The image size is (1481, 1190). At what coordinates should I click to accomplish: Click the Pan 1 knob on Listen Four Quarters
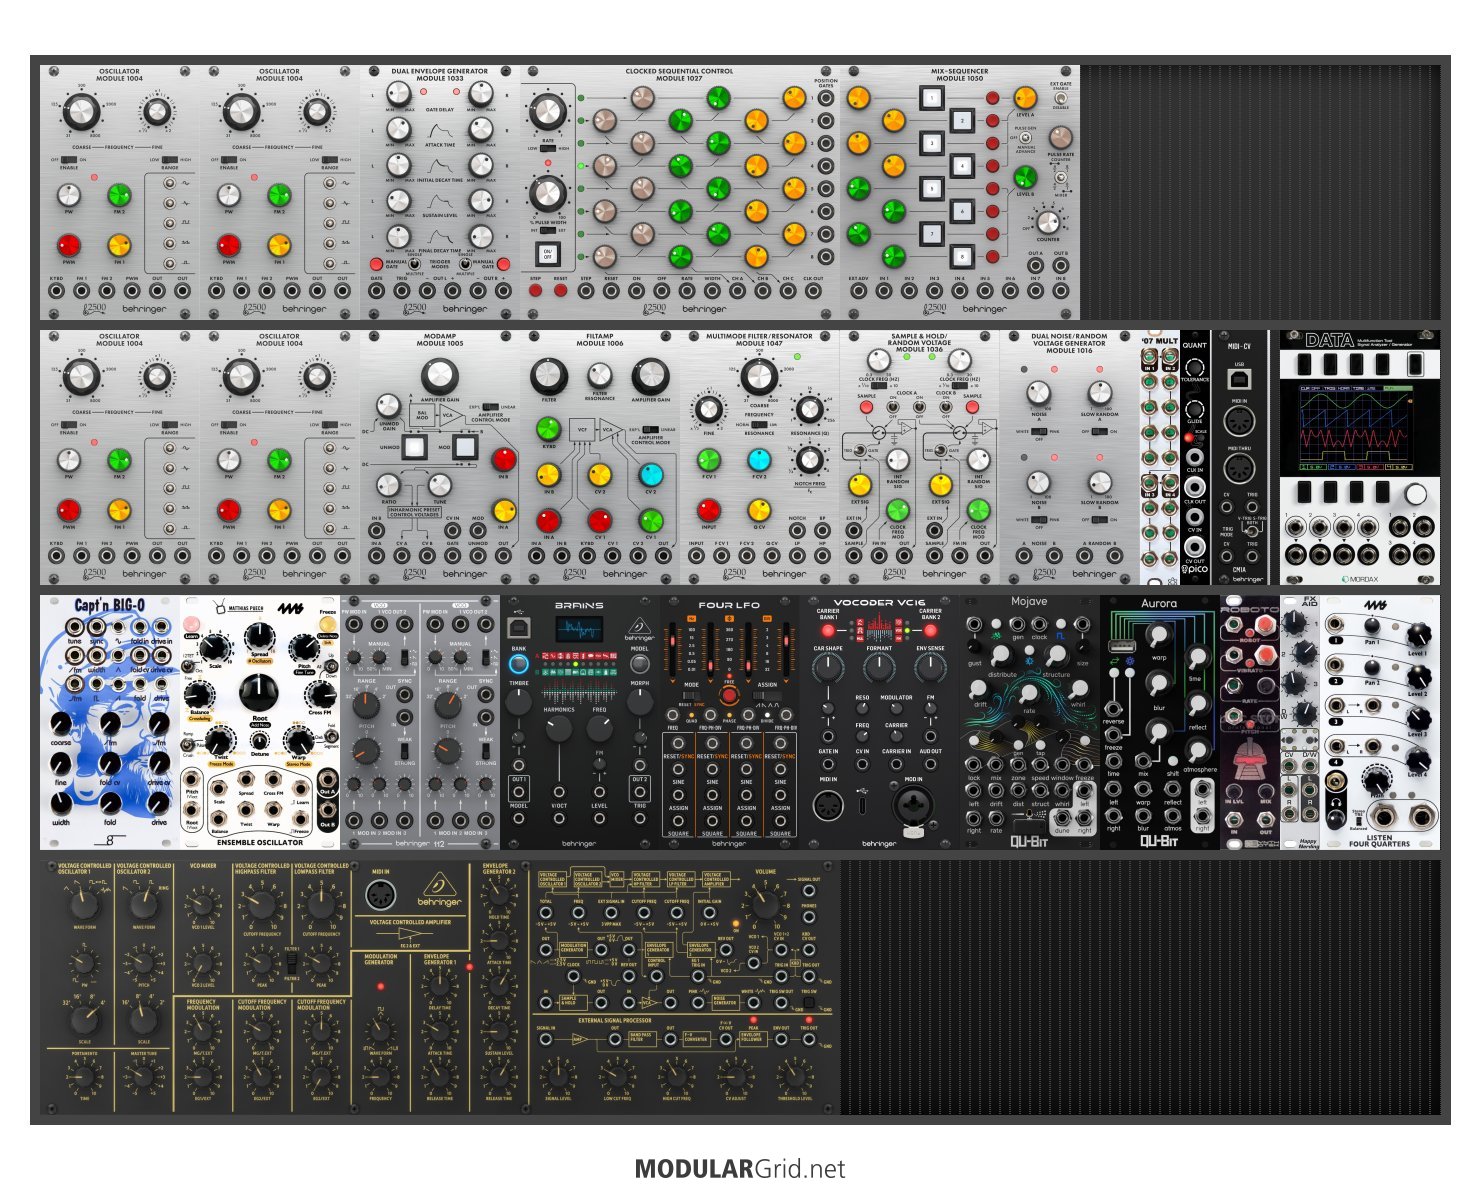pos(1371,628)
